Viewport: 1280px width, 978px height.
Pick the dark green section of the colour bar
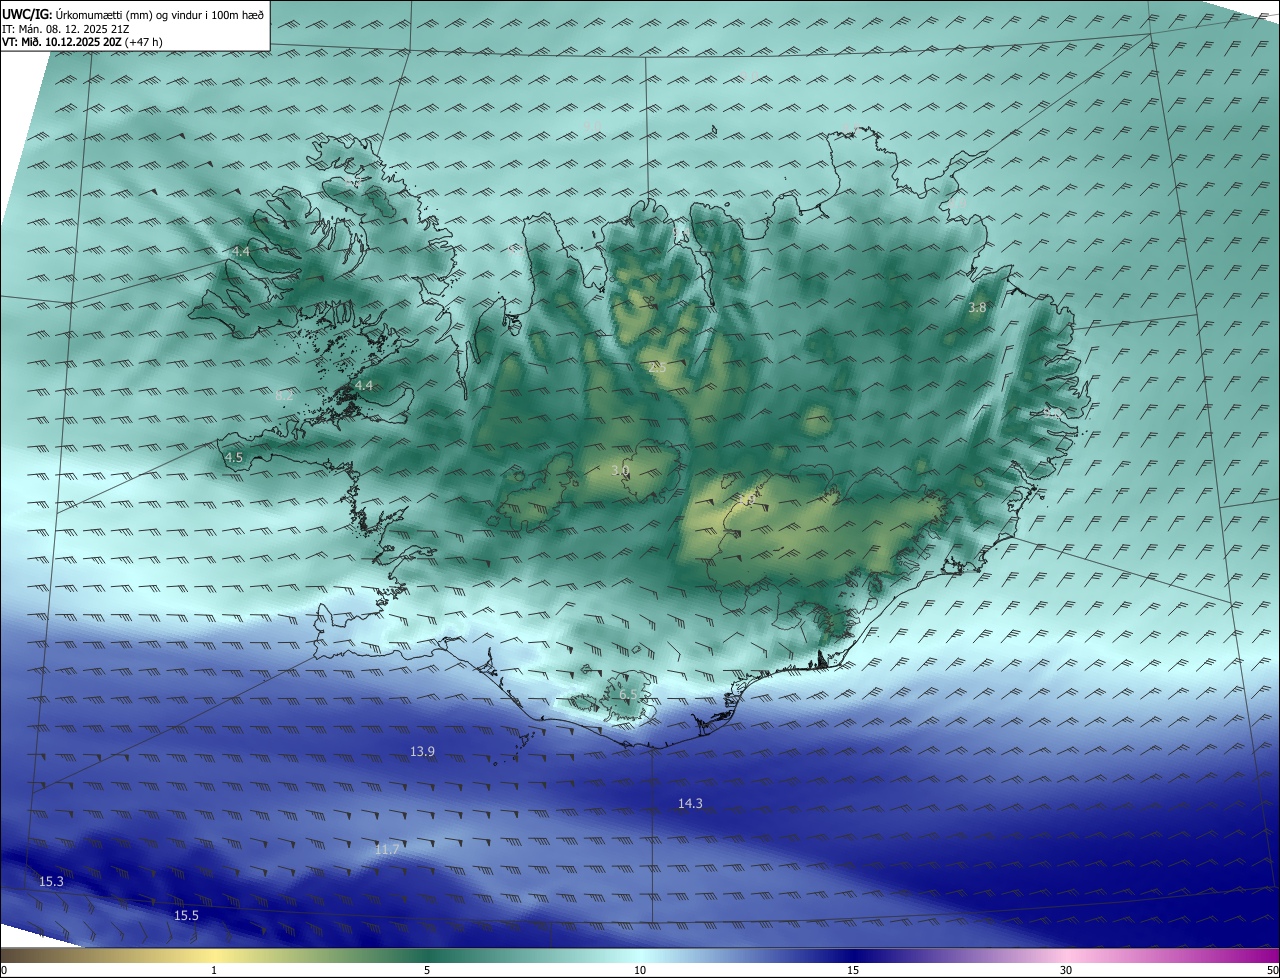coord(427,955)
